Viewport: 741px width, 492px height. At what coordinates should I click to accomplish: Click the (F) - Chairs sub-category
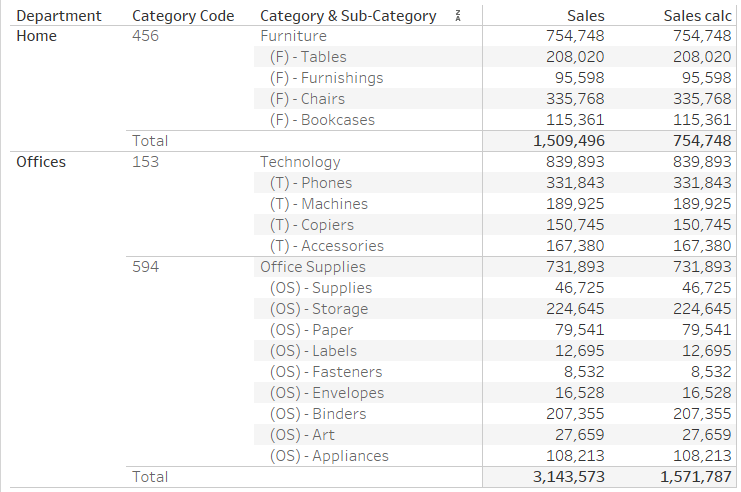307,99
